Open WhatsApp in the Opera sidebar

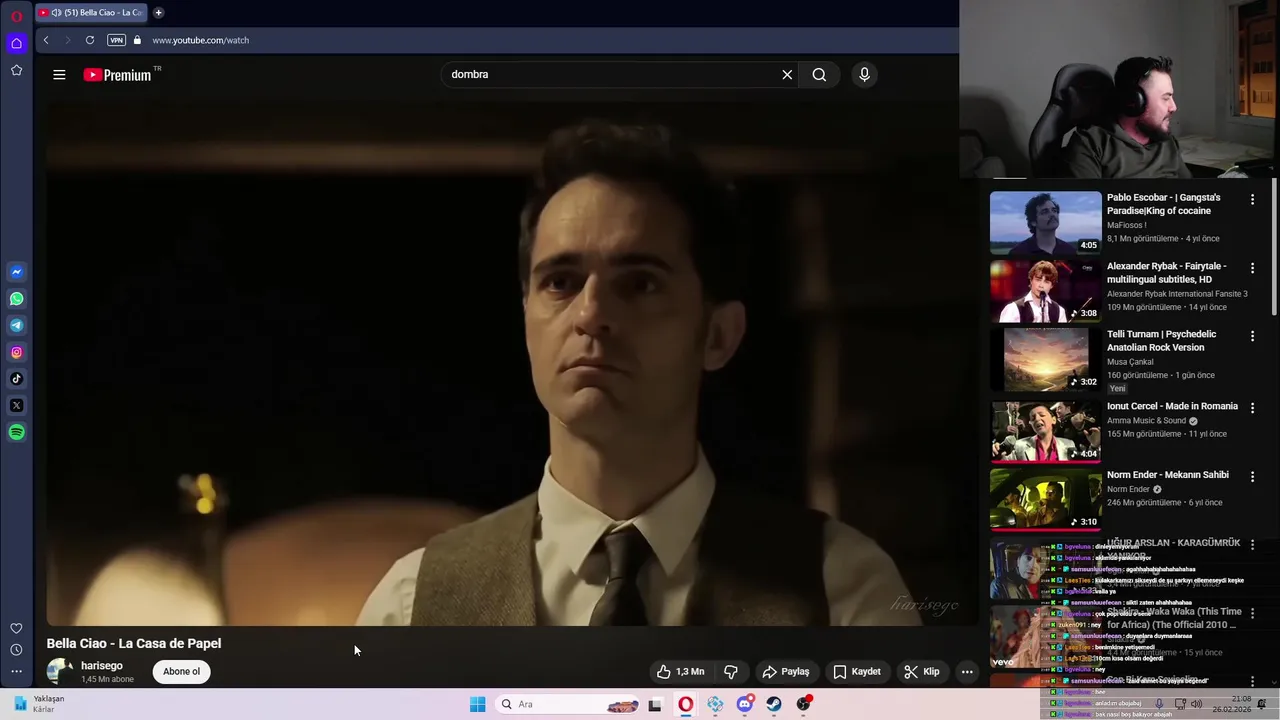16,299
